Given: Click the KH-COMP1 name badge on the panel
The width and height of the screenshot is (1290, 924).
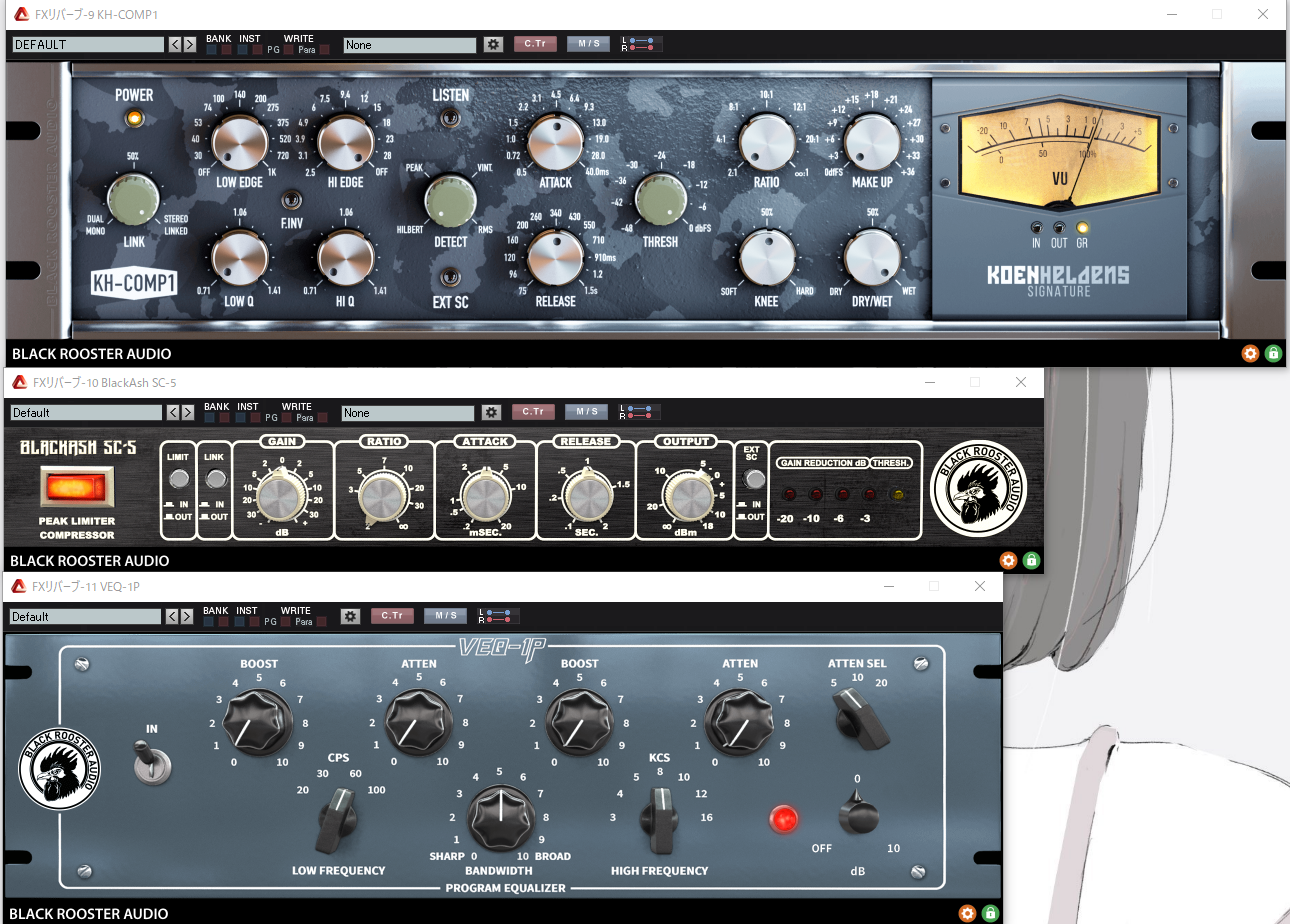Looking at the screenshot, I should point(134,283).
